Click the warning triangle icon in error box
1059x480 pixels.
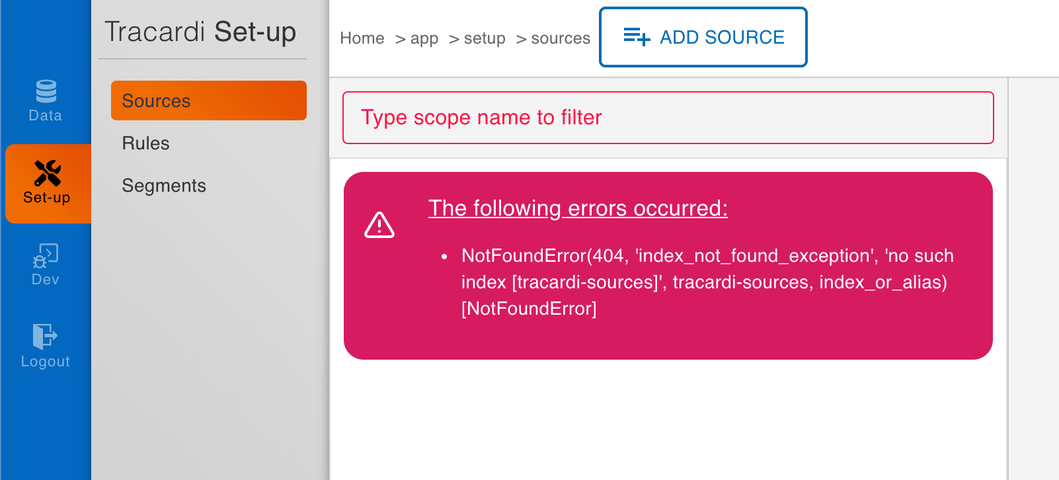[x=380, y=225]
